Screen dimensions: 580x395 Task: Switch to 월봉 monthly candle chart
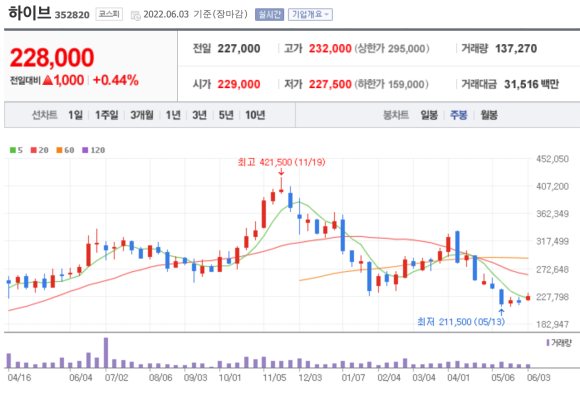click(489, 115)
